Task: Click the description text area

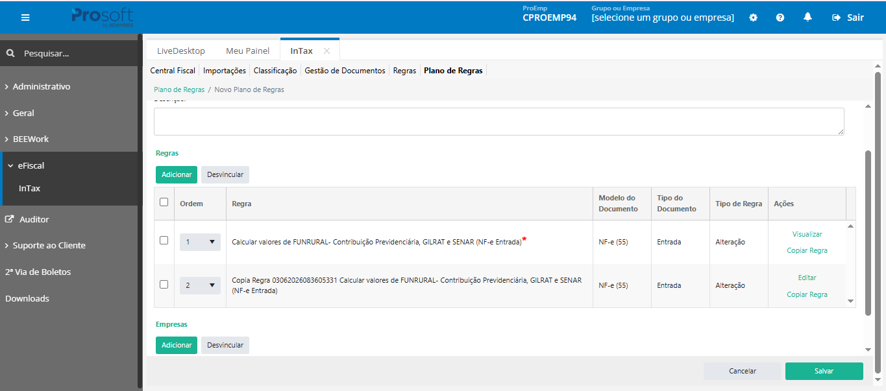Action: click(500, 121)
